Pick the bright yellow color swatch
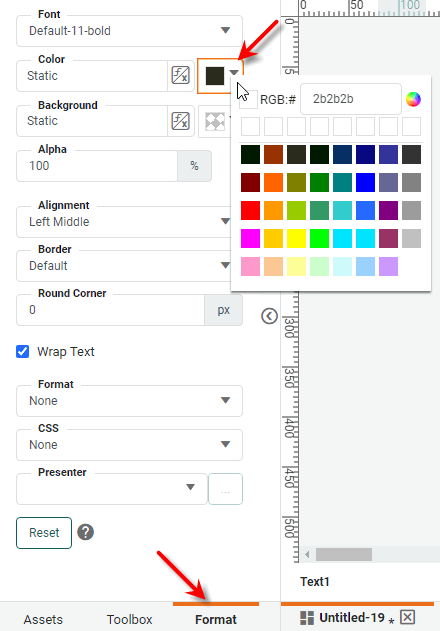 296,239
